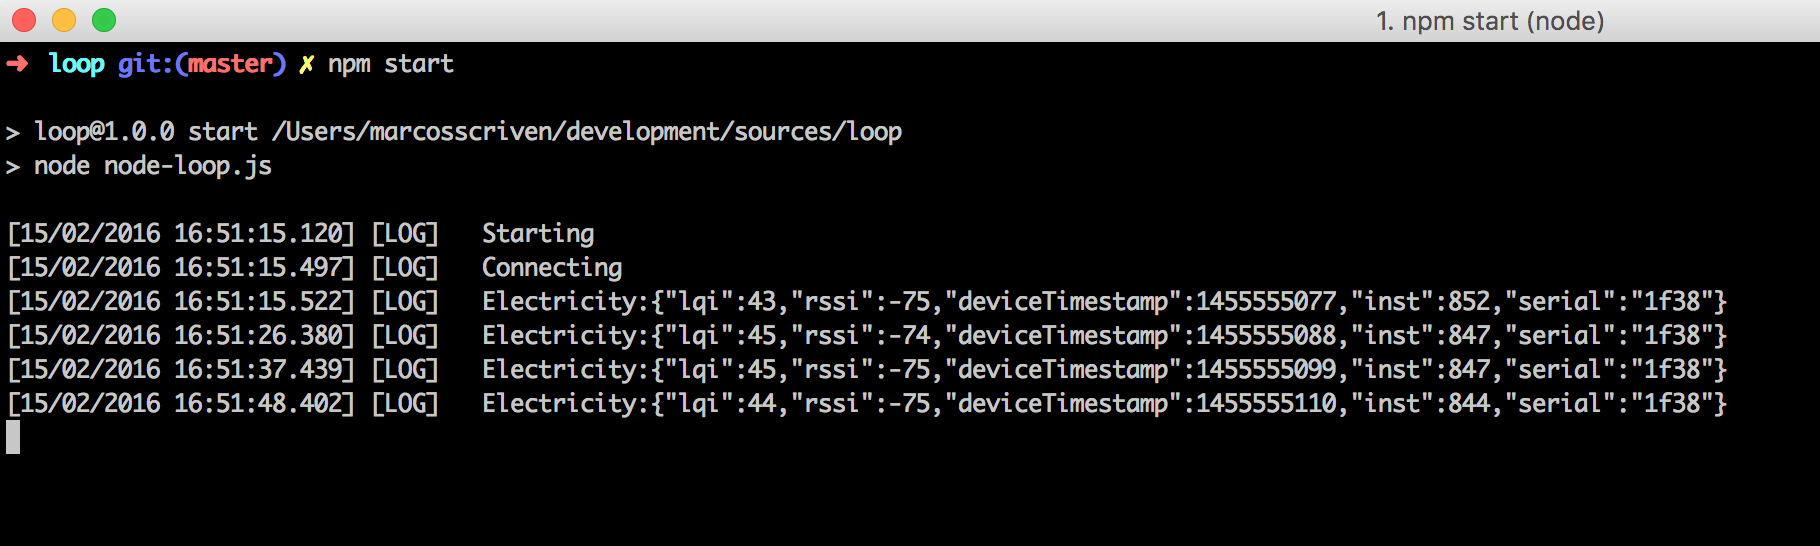Image resolution: width=1820 pixels, height=546 pixels.
Task: Click the "1. npm start (node)" window title
Action: tap(1489, 21)
